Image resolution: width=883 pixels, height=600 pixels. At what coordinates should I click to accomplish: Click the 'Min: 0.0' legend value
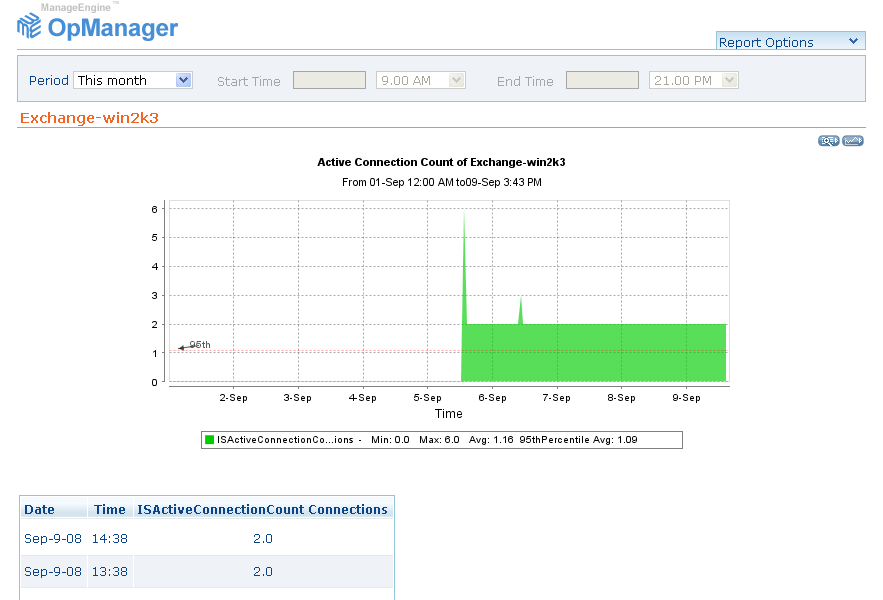point(390,439)
